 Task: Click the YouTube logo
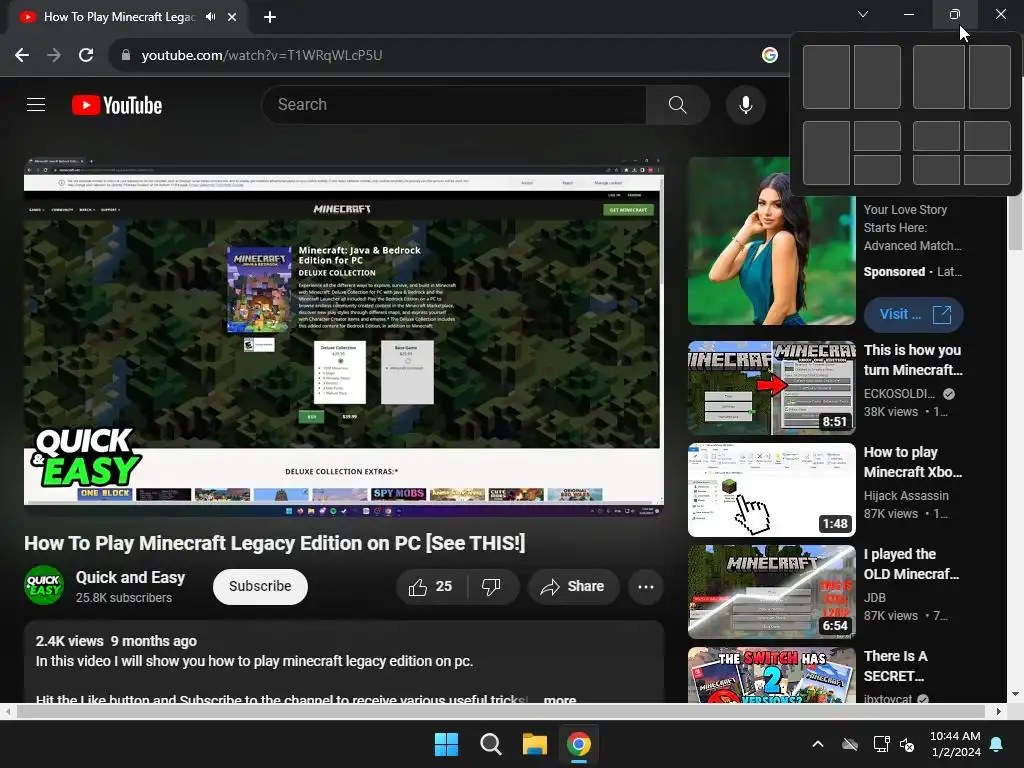117,105
